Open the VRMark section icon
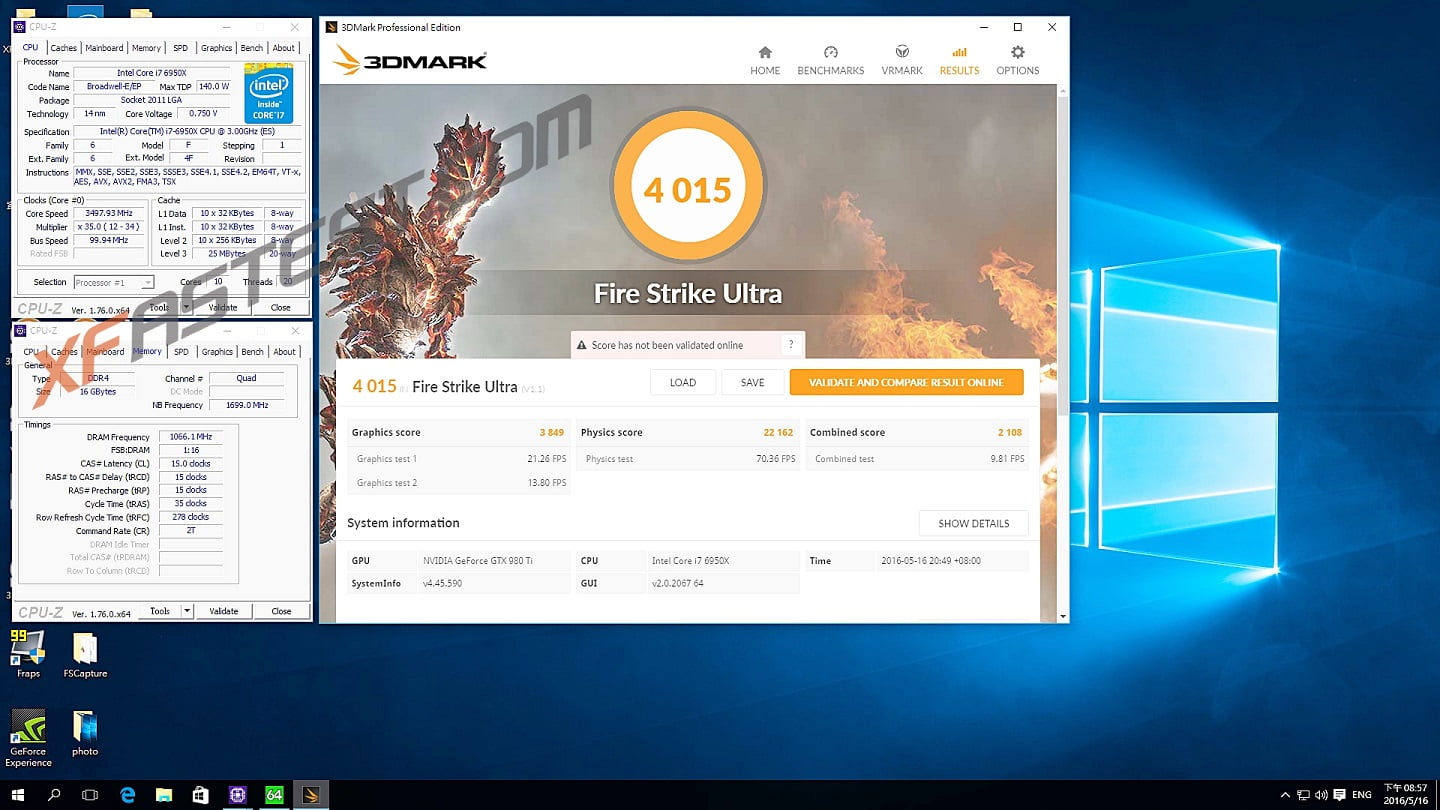The width and height of the screenshot is (1440, 810). pos(901,53)
